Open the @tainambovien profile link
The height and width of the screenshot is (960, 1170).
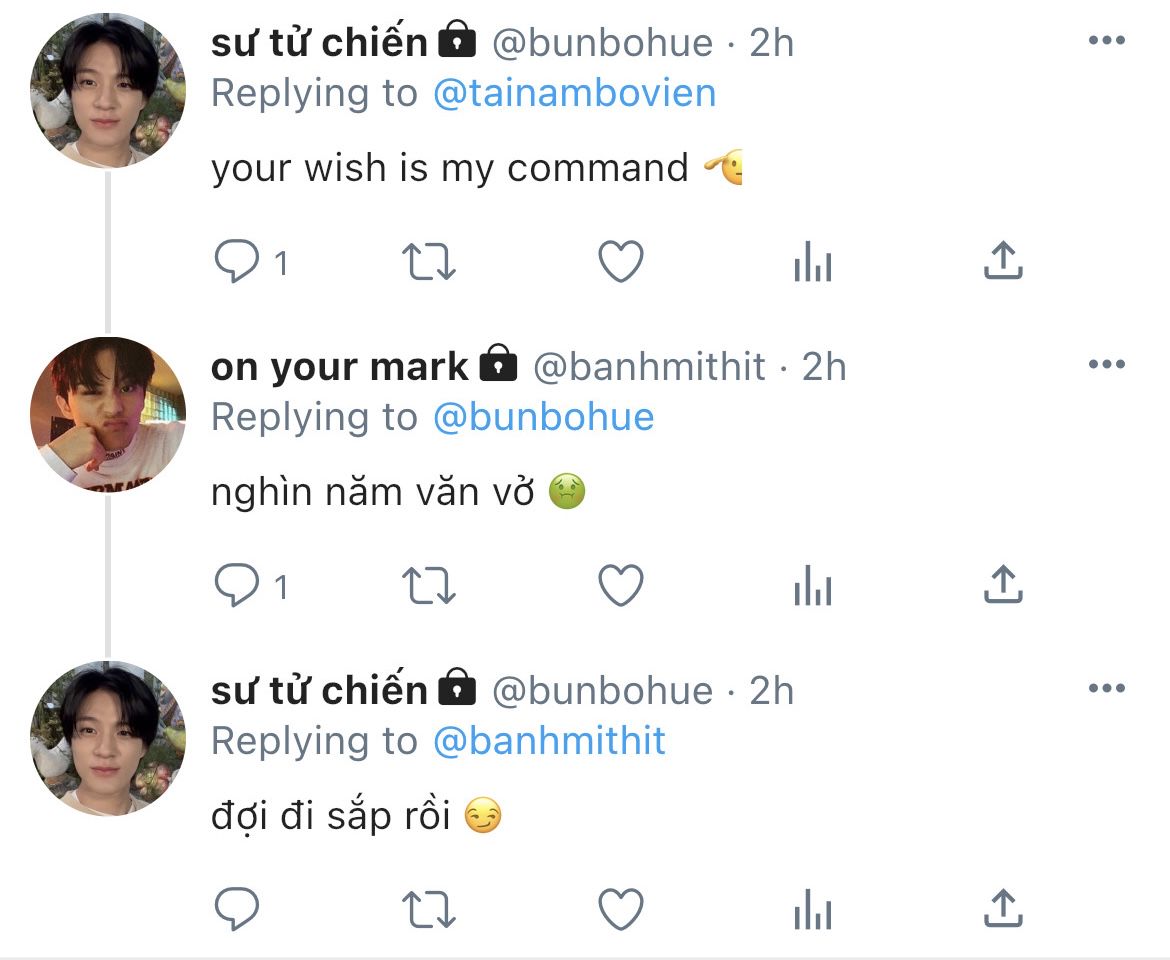coord(575,93)
